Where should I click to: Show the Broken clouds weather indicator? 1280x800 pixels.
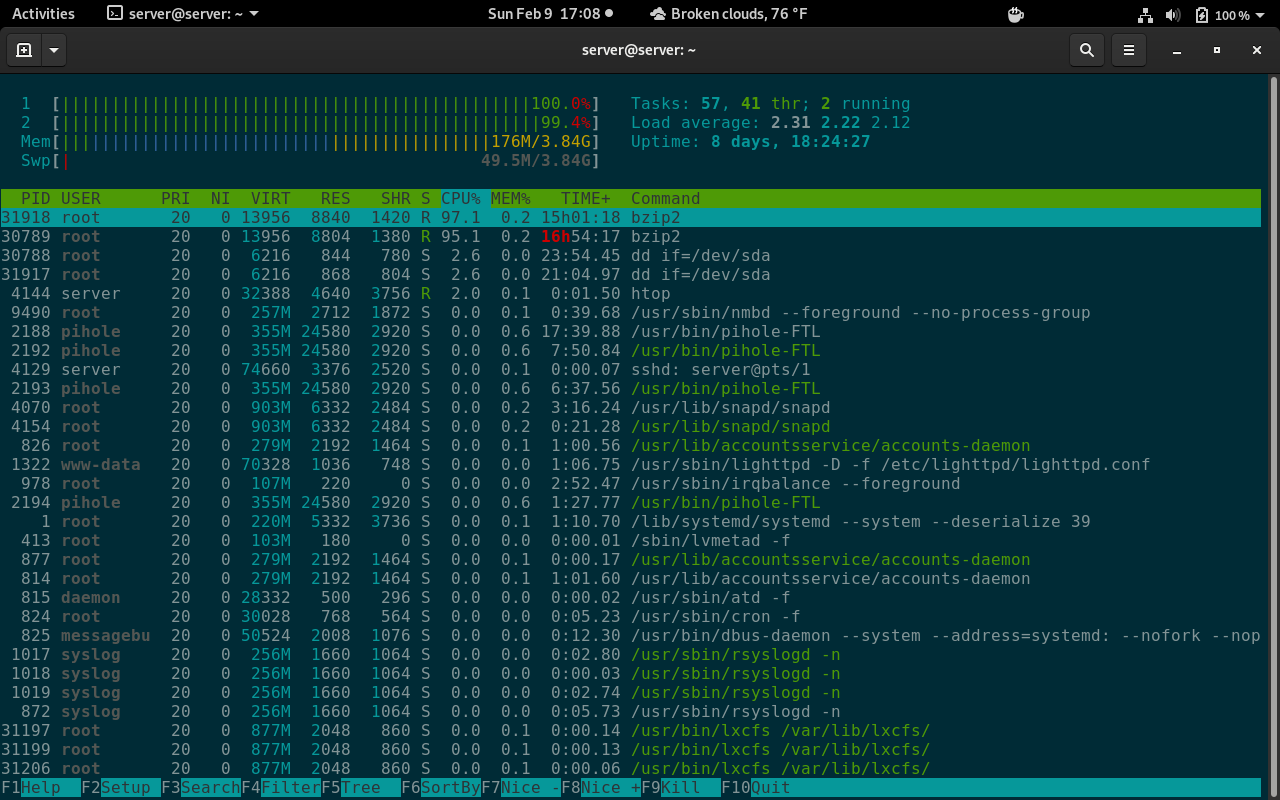pyautogui.click(x=728, y=14)
